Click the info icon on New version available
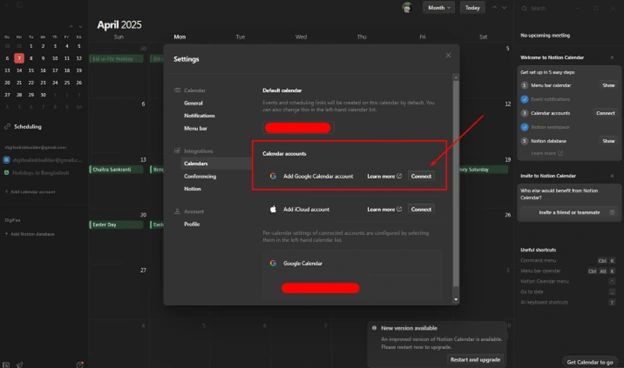624x368 pixels. coord(374,328)
